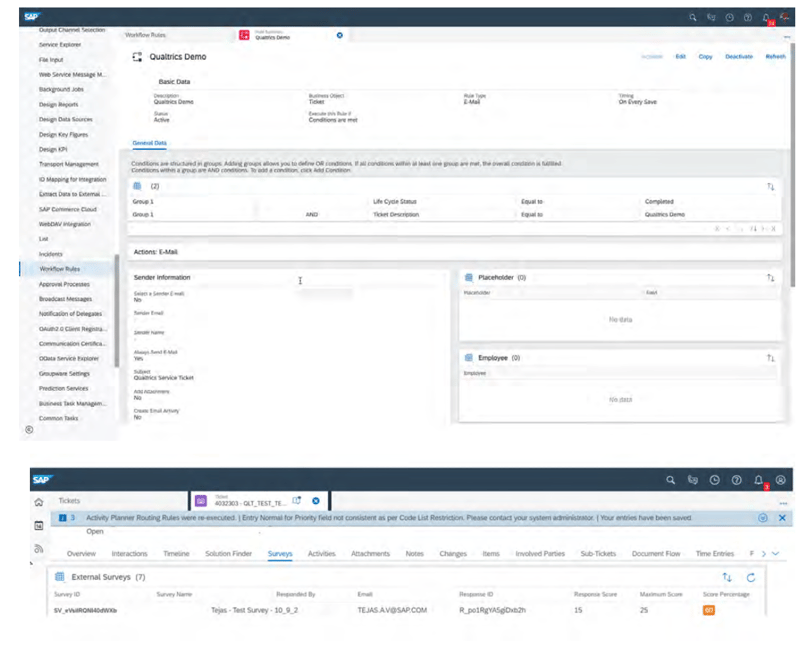The width and height of the screenshot is (800, 645).
Task: Select the Ticket Description condition row
Action: [454, 215]
